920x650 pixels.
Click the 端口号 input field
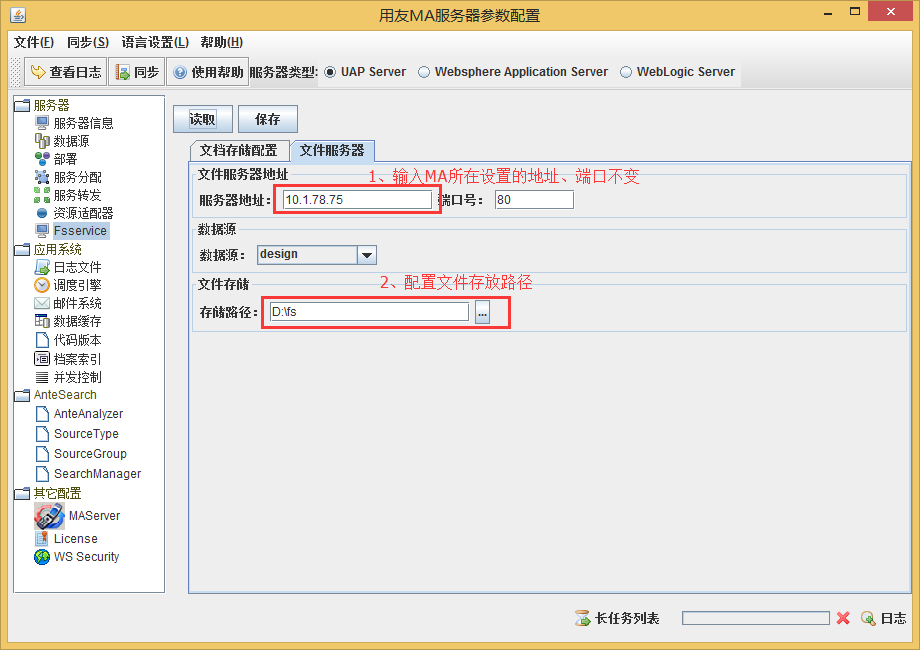[534, 199]
